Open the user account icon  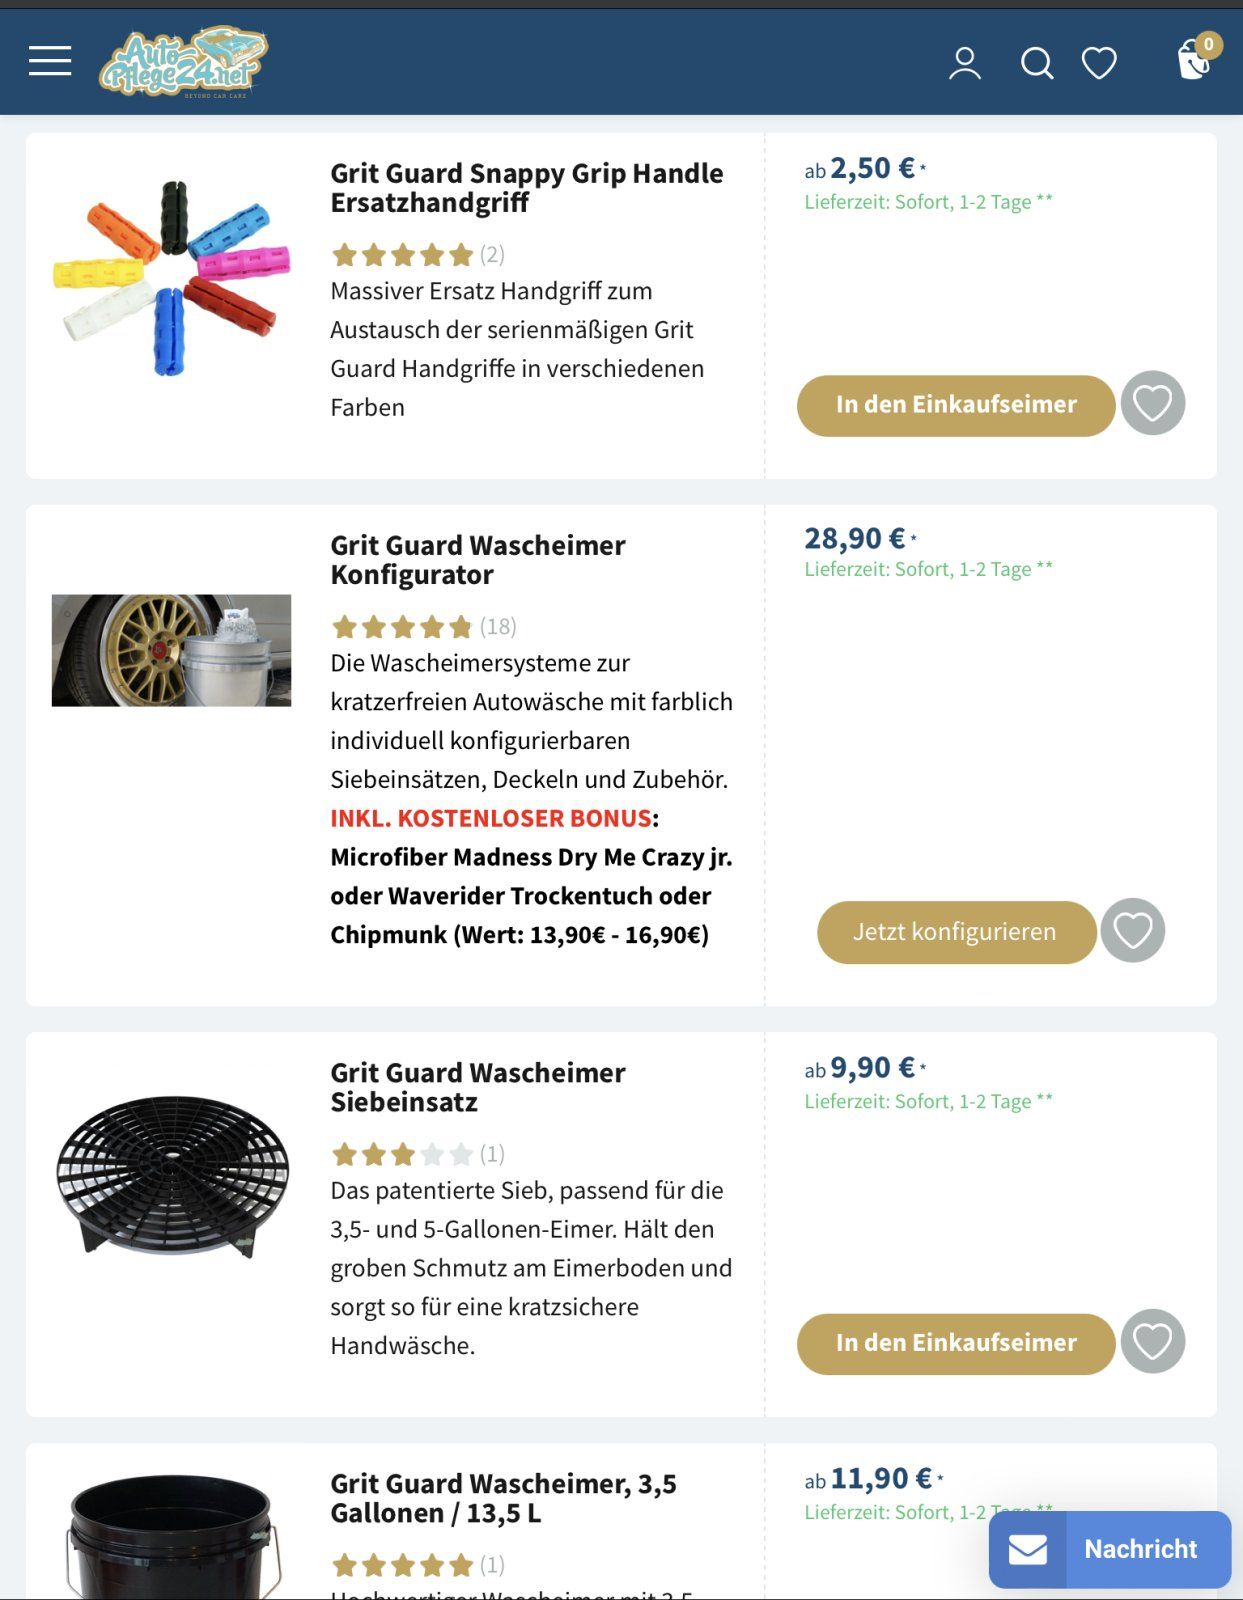click(964, 63)
